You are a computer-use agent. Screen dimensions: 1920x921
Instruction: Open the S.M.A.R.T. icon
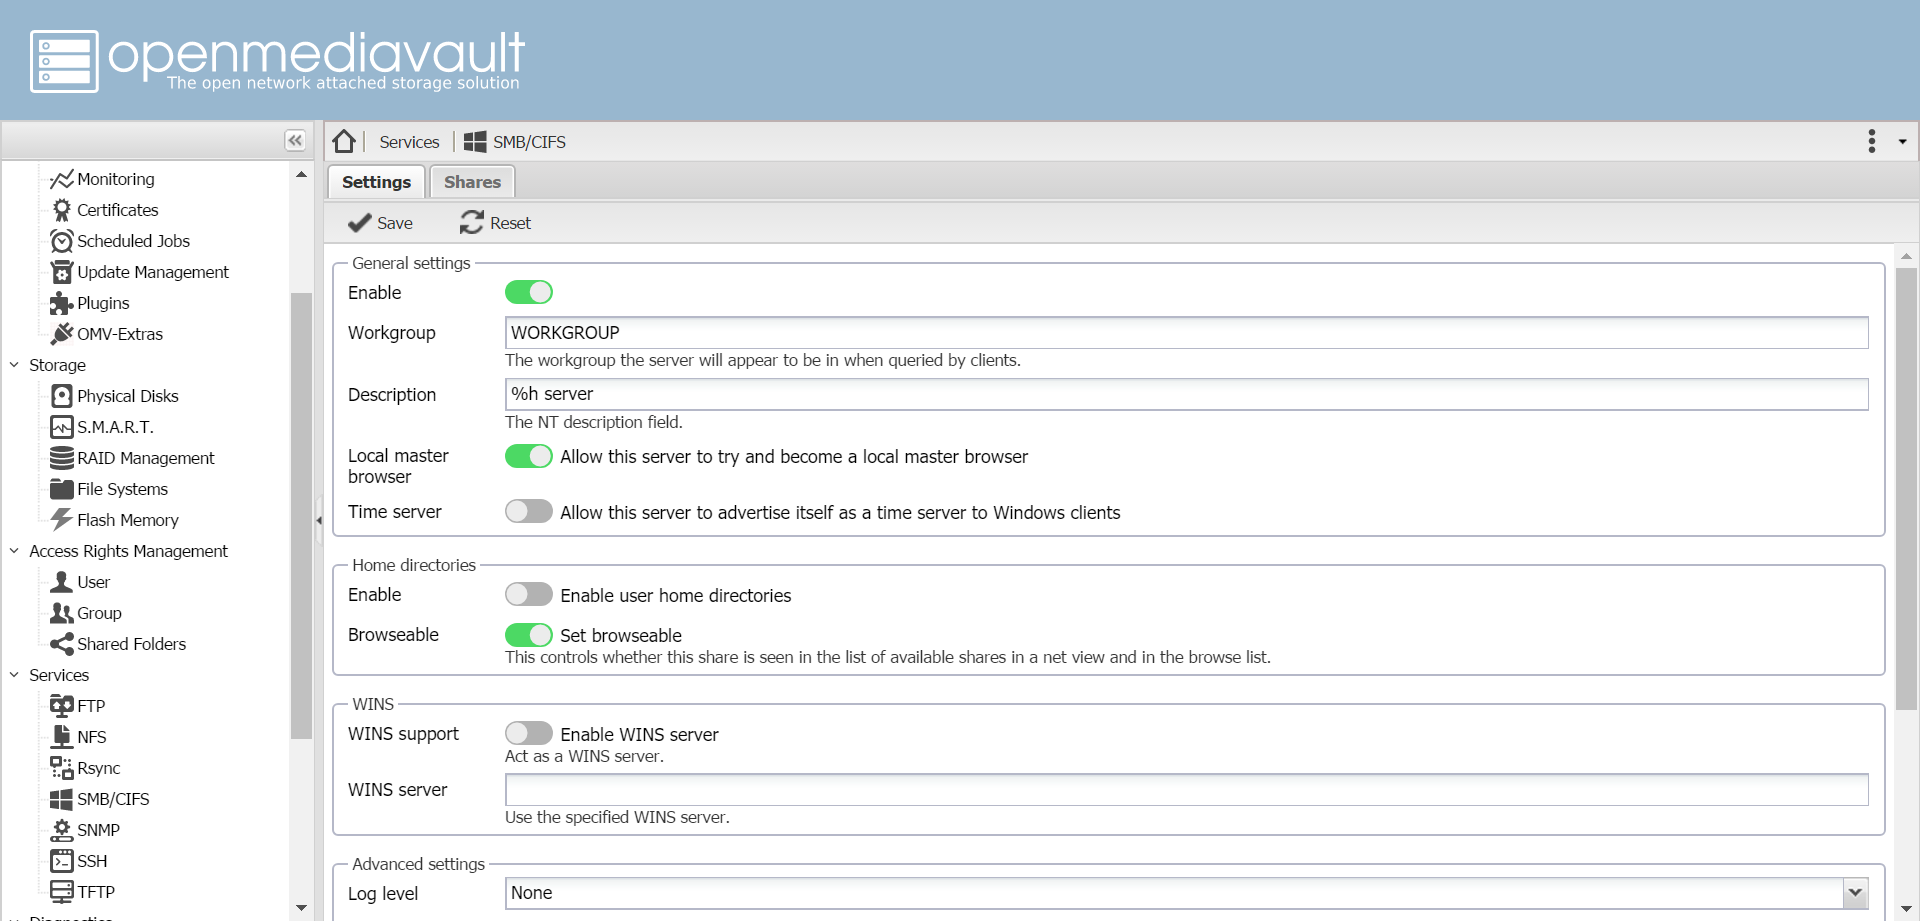click(62, 427)
